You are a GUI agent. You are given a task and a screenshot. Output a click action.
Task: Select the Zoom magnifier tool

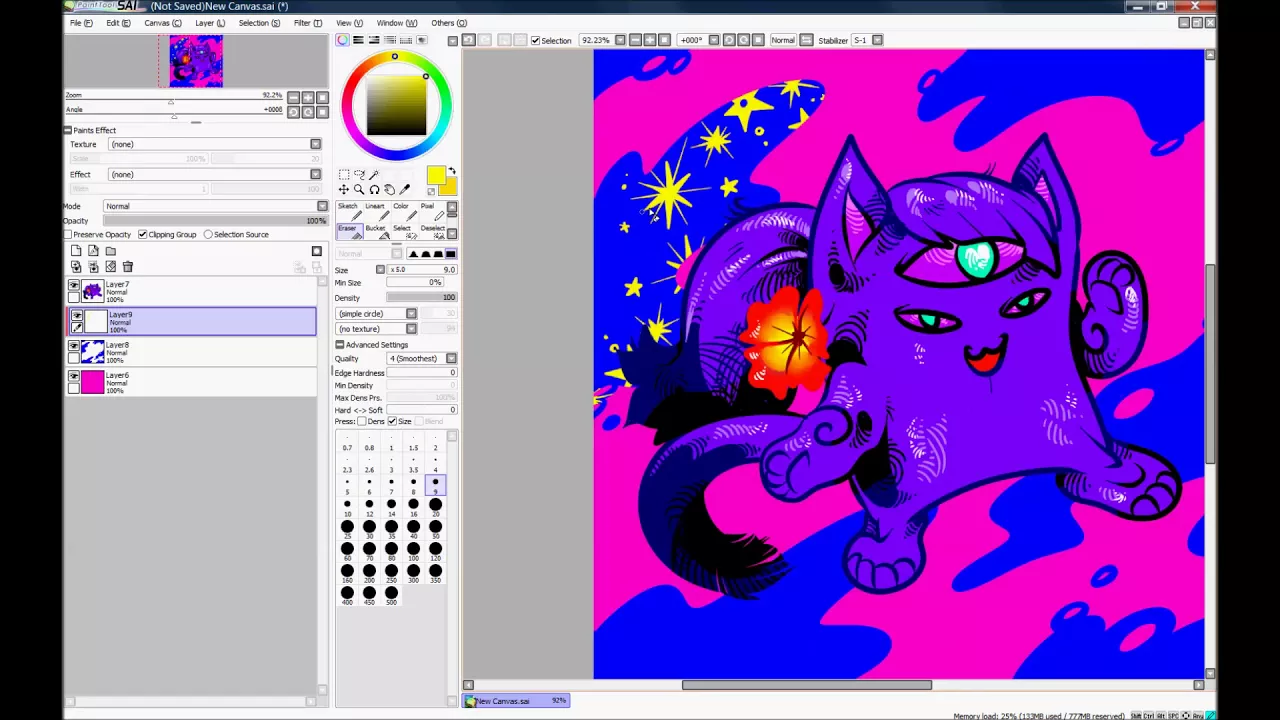coord(359,189)
